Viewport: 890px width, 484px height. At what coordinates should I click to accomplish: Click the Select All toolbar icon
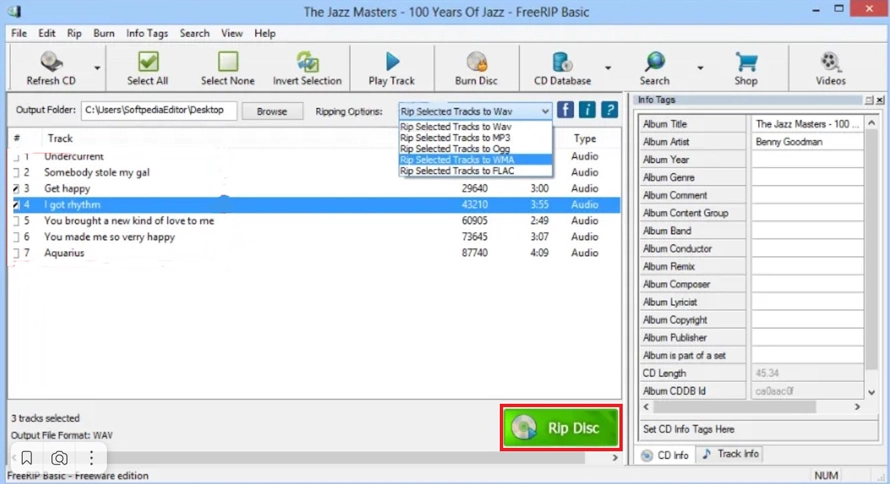tap(148, 61)
